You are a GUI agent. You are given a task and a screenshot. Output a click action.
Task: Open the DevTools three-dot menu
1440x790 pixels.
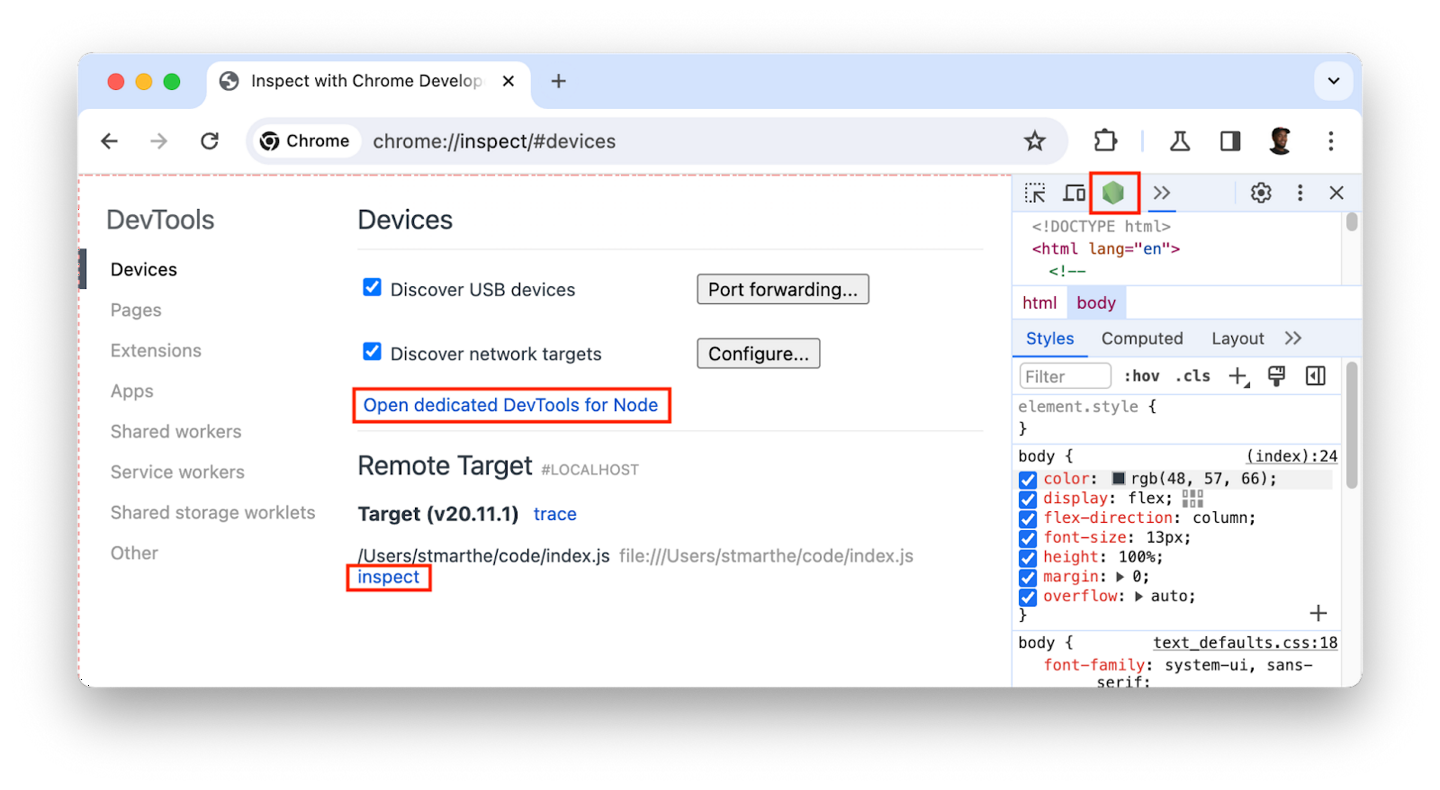point(1300,193)
